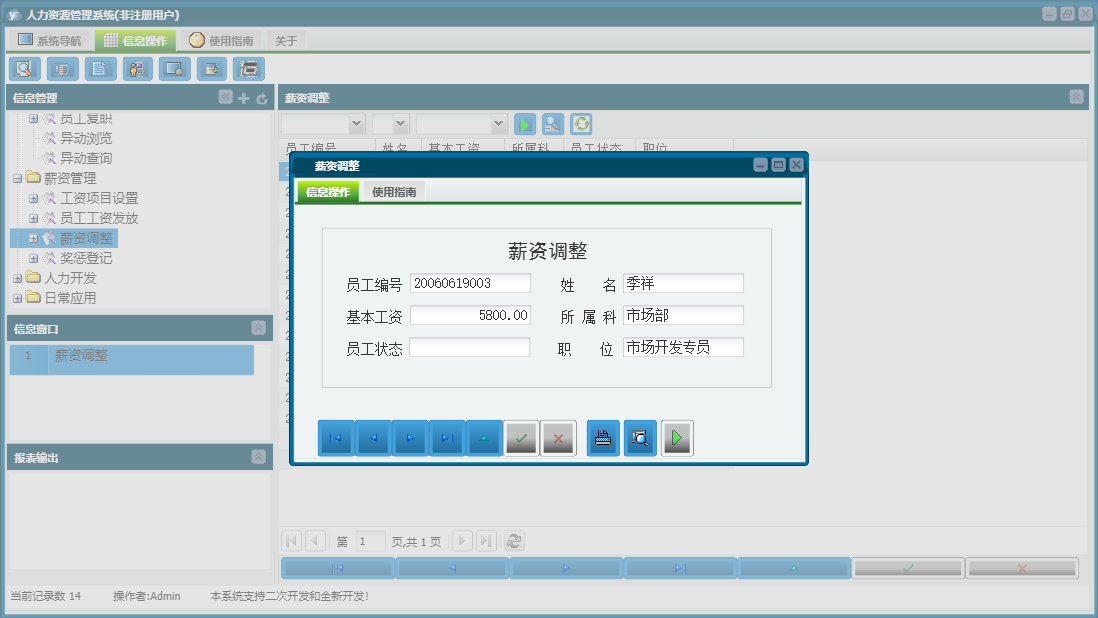This screenshot has height=618, width=1098.
Task: Open the 系统导航 tab
Action: pos(50,41)
